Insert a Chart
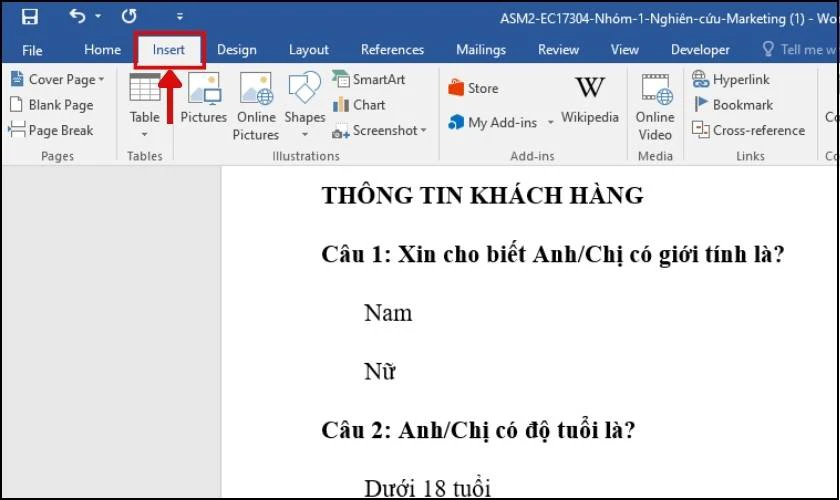Viewport: 840px width, 500px height. 359,105
